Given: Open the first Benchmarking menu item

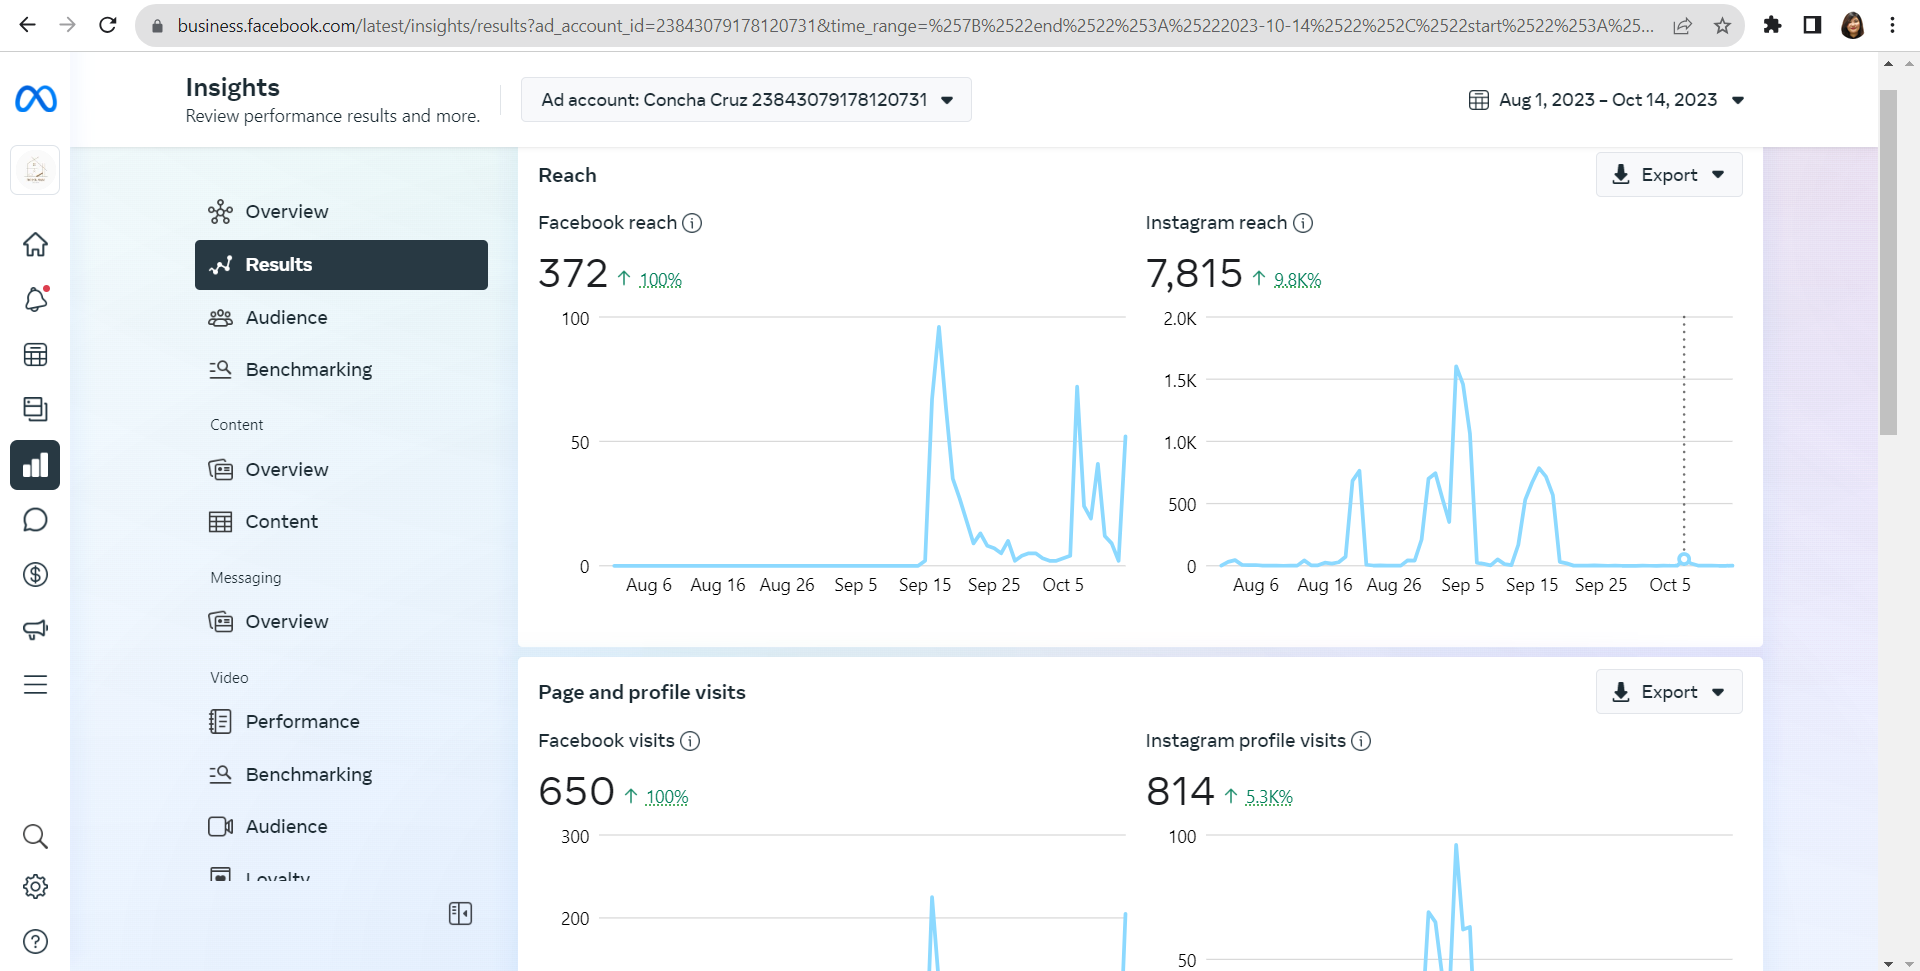Looking at the screenshot, I should coord(341,370).
